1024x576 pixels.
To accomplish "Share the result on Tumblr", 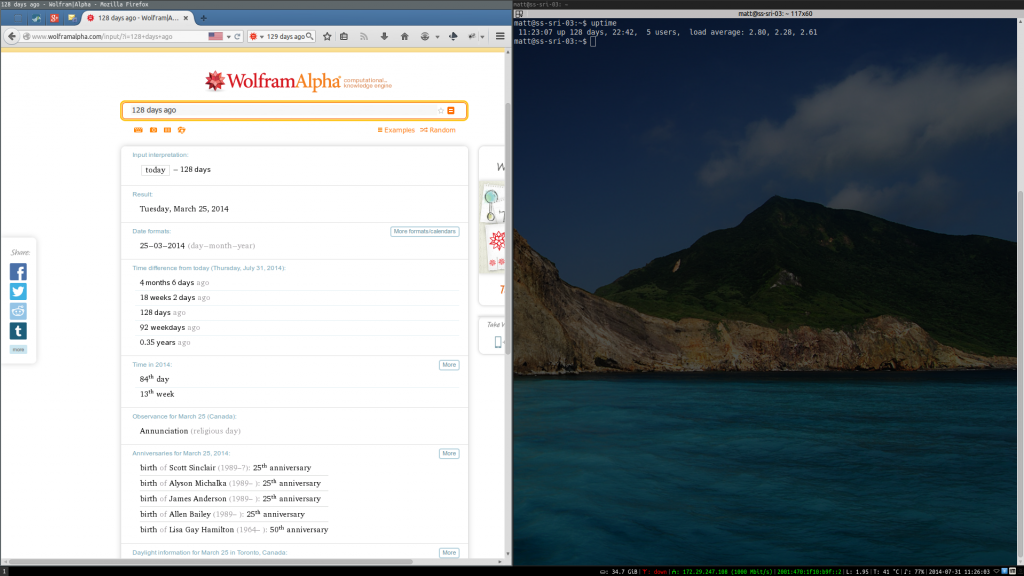I will (18, 330).
